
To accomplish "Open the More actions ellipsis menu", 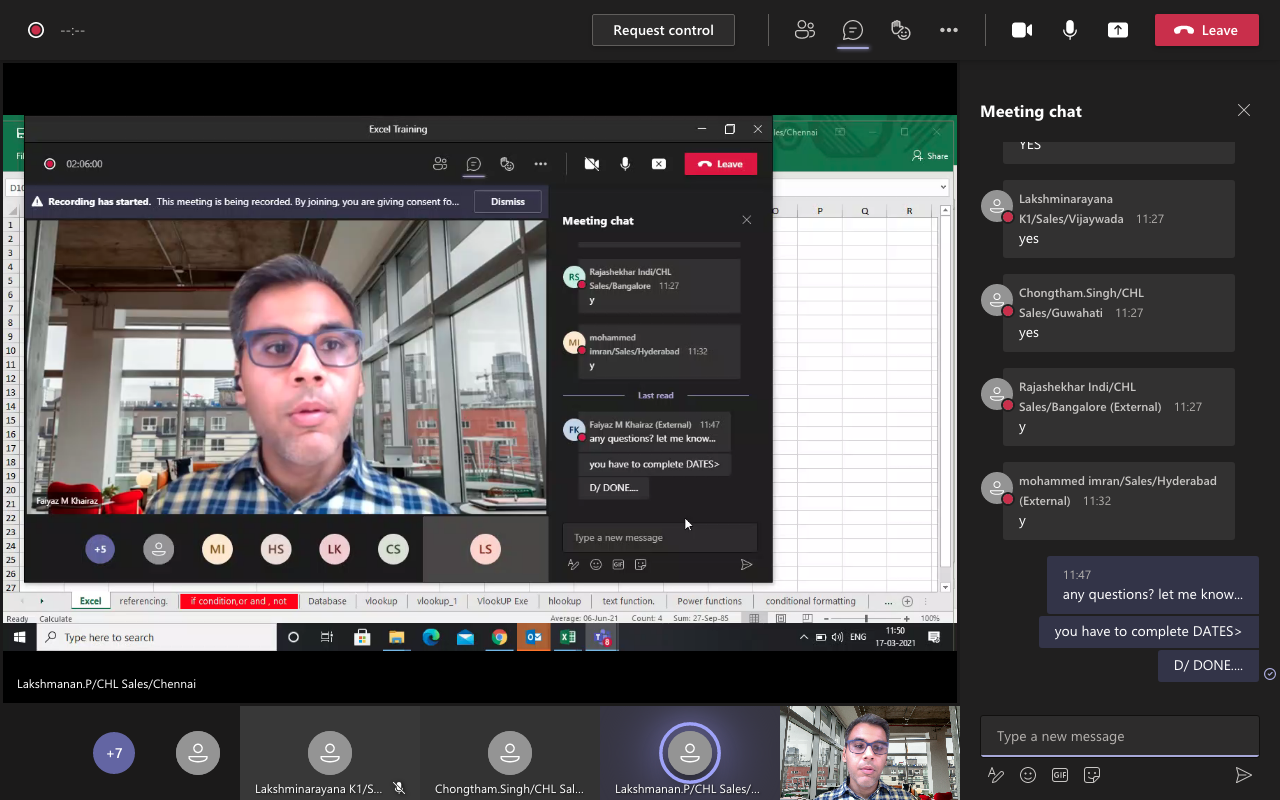I will 949,30.
